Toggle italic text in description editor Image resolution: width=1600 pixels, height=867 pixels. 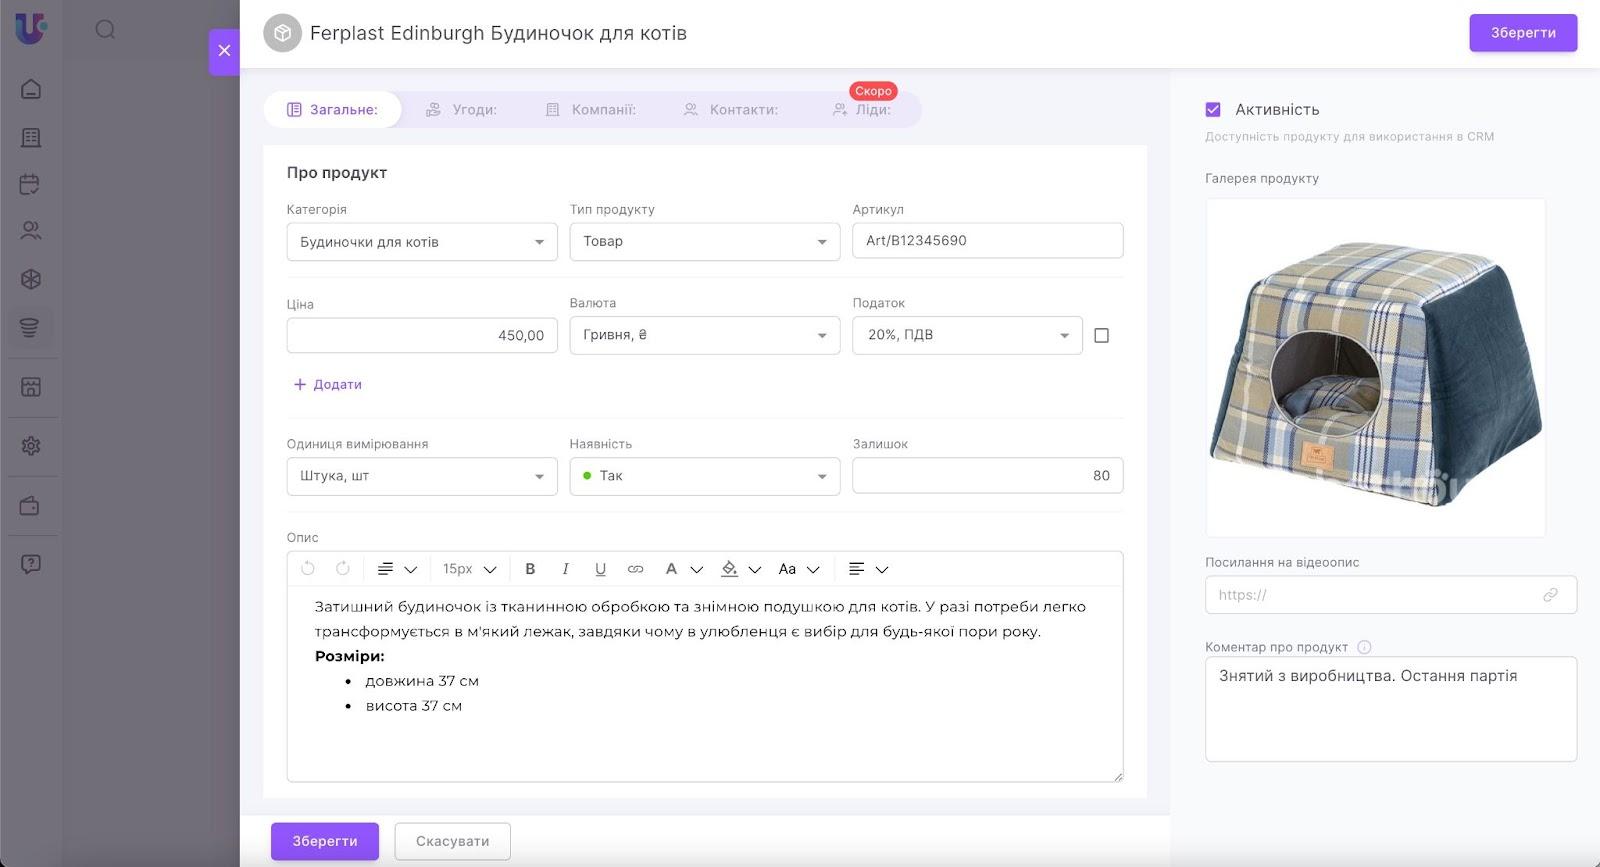565,569
